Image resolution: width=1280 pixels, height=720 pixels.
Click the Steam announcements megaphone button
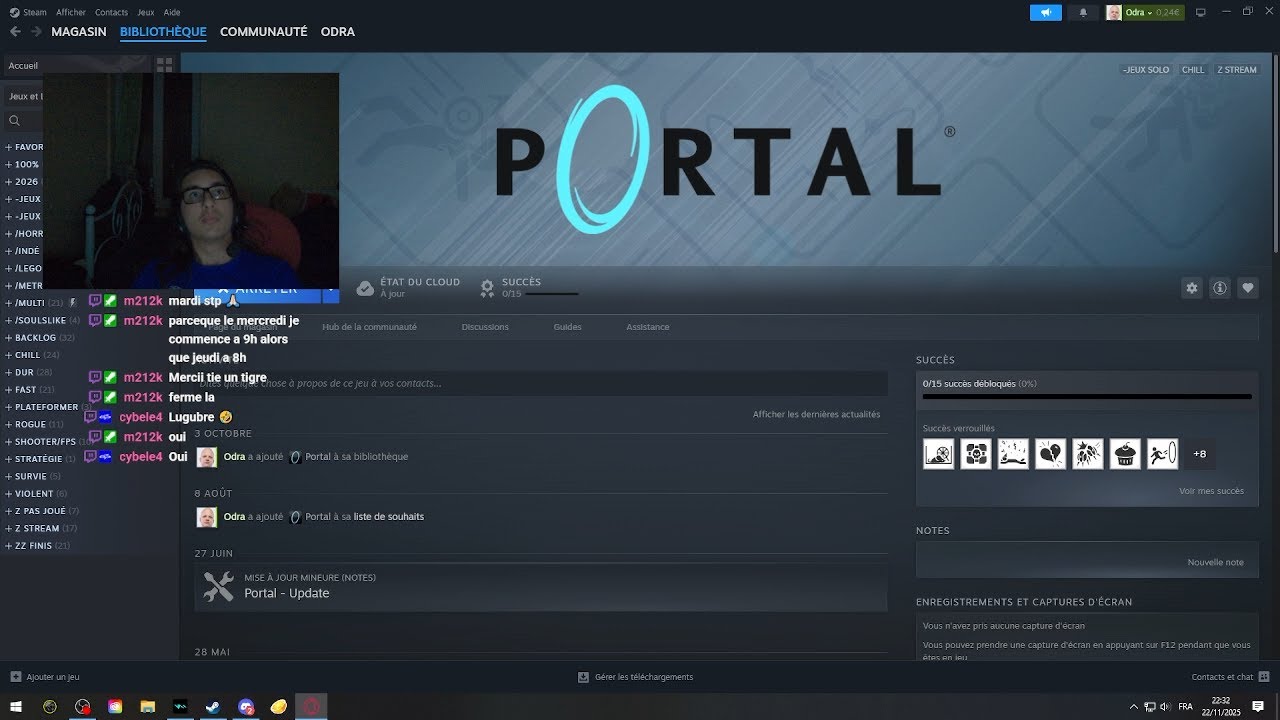point(1045,13)
